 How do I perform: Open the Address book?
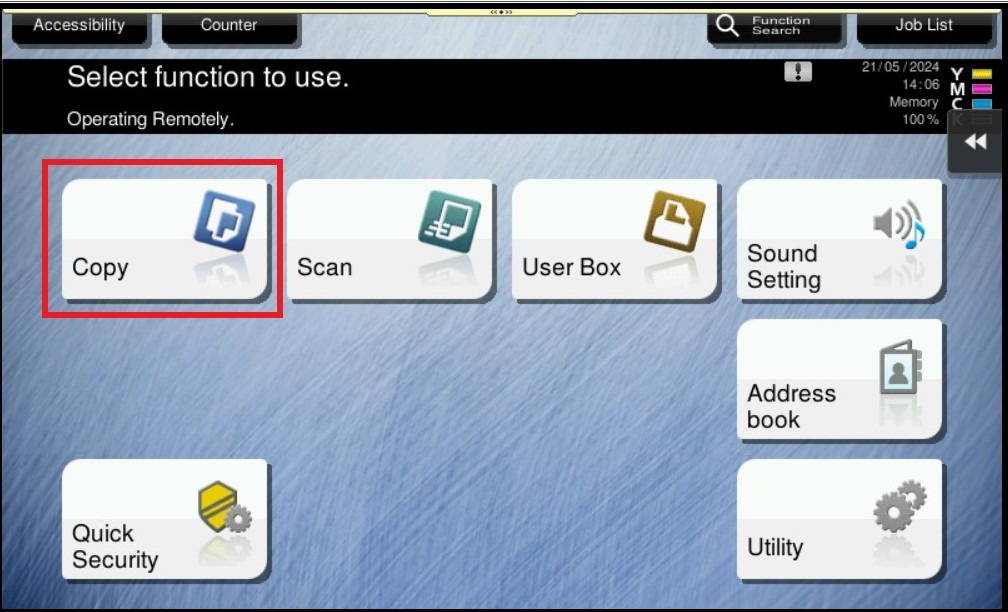(840, 380)
